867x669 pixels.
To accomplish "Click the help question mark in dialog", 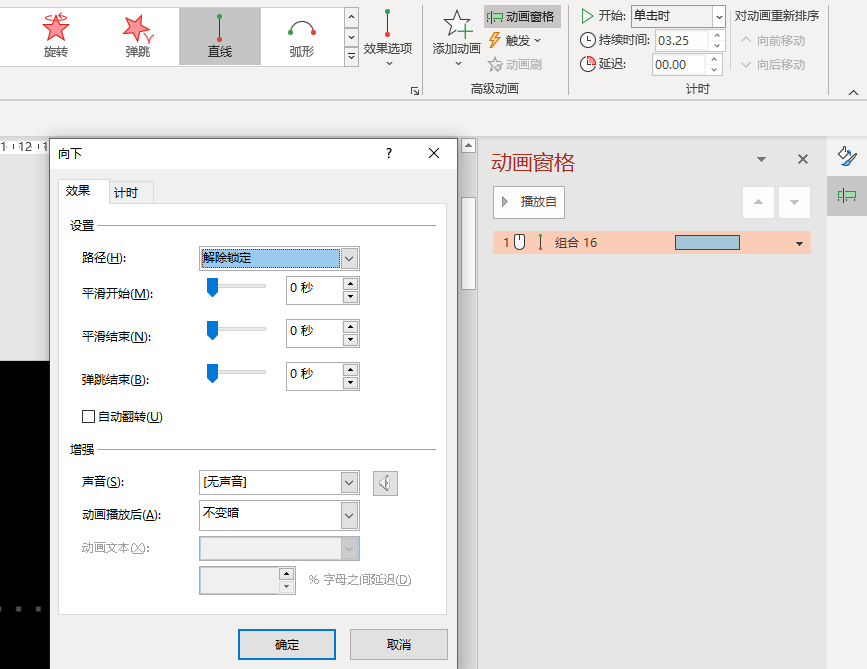I will pyautogui.click(x=389, y=153).
